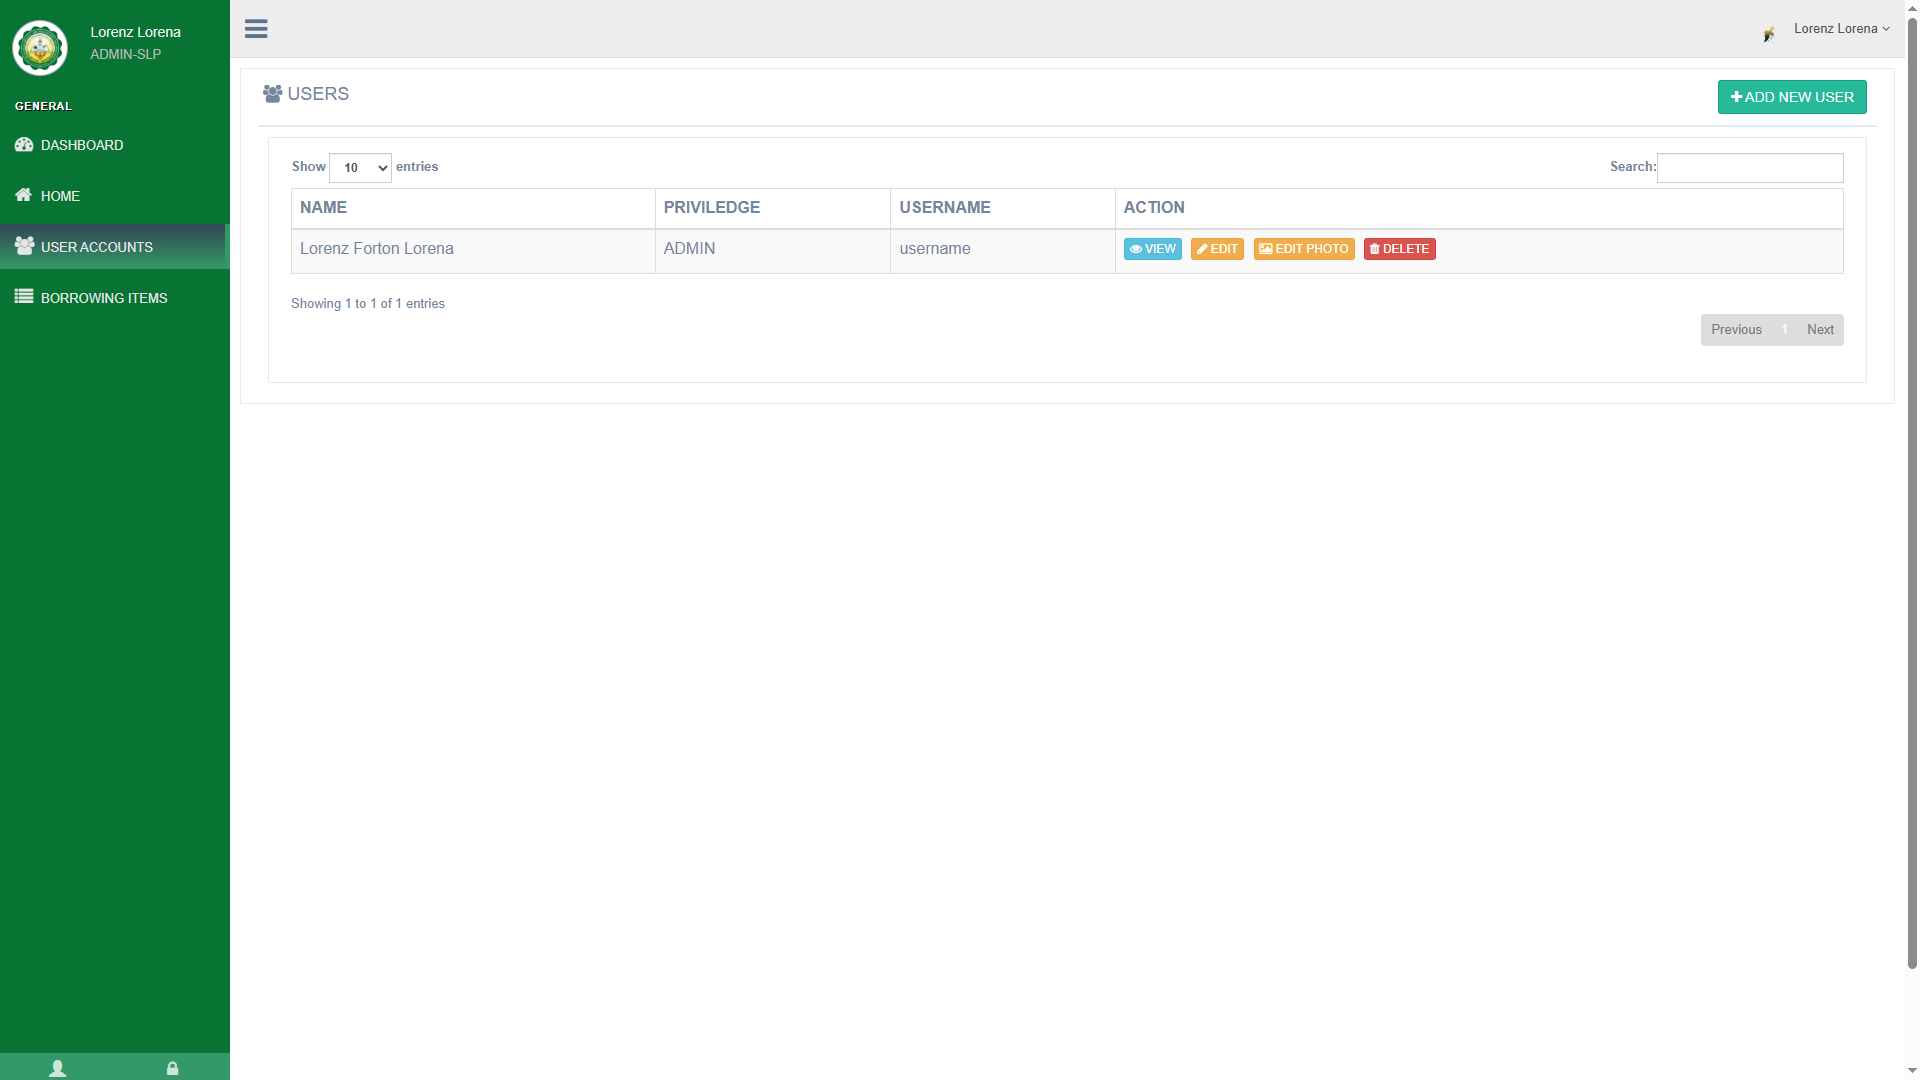Open the Dashboard sidebar item

coord(82,145)
